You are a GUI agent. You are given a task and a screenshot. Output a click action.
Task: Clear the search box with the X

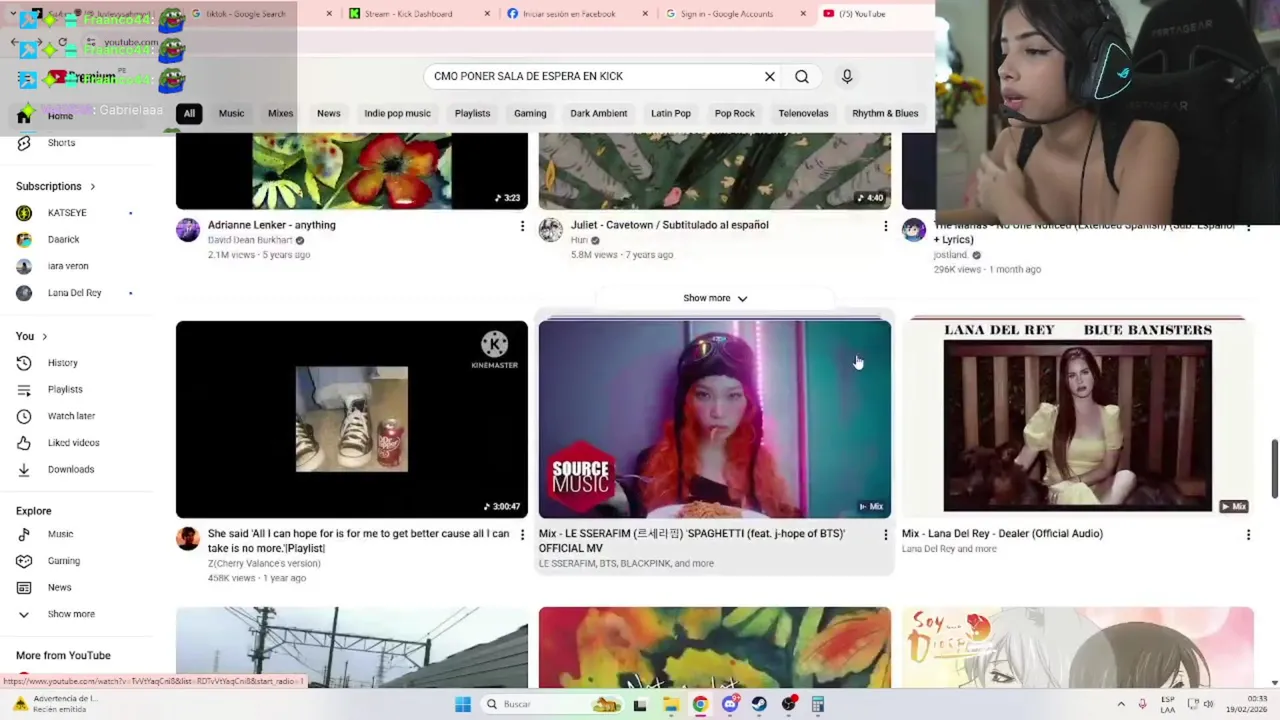[x=770, y=76]
